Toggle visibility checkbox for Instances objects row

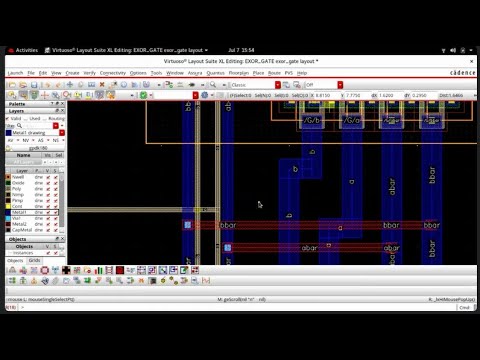pyautogui.click(x=48, y=253)
